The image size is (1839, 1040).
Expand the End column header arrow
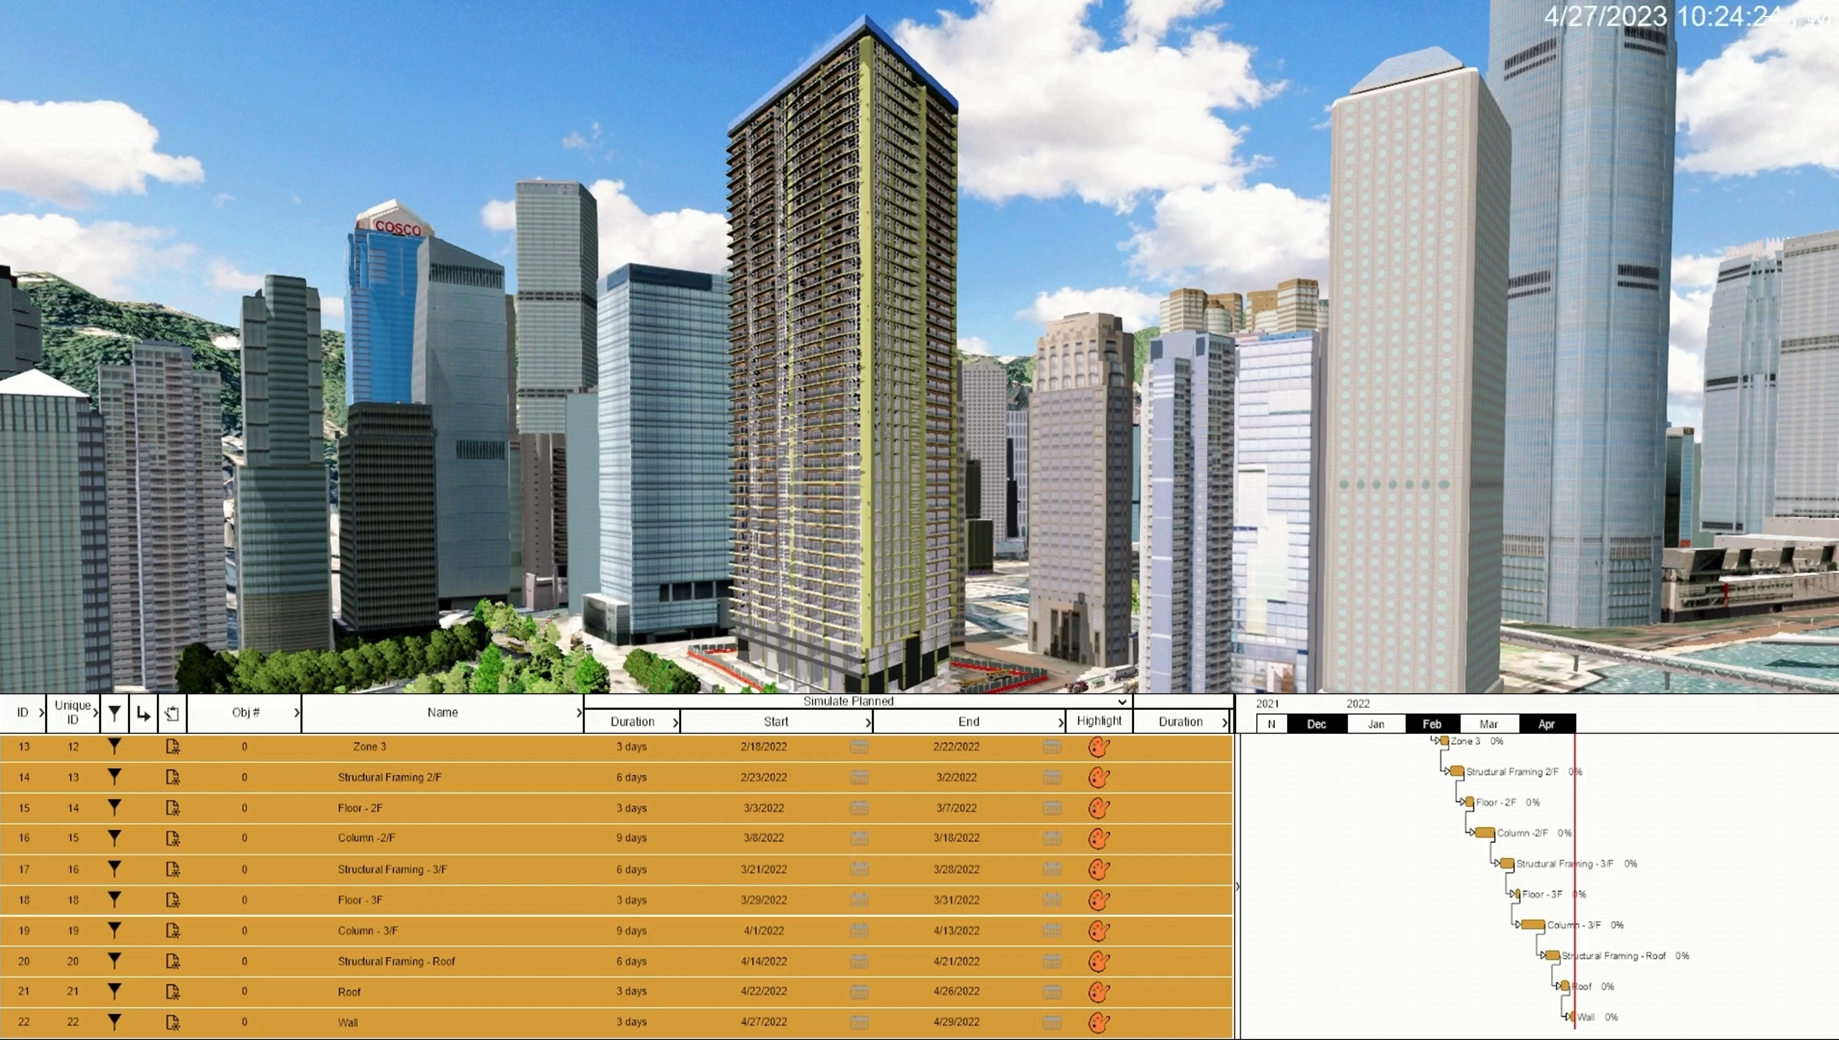coord(1061,722)
